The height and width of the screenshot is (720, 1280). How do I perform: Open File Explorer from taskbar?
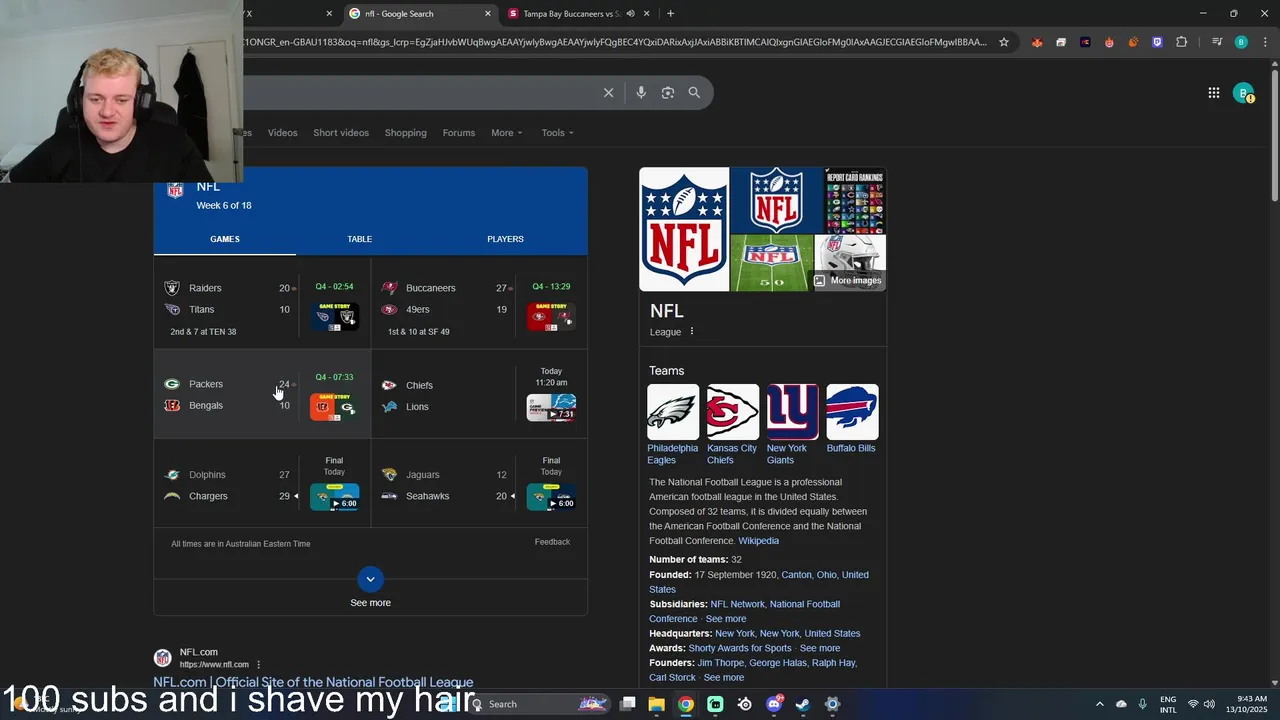click(x=656, y=704)
